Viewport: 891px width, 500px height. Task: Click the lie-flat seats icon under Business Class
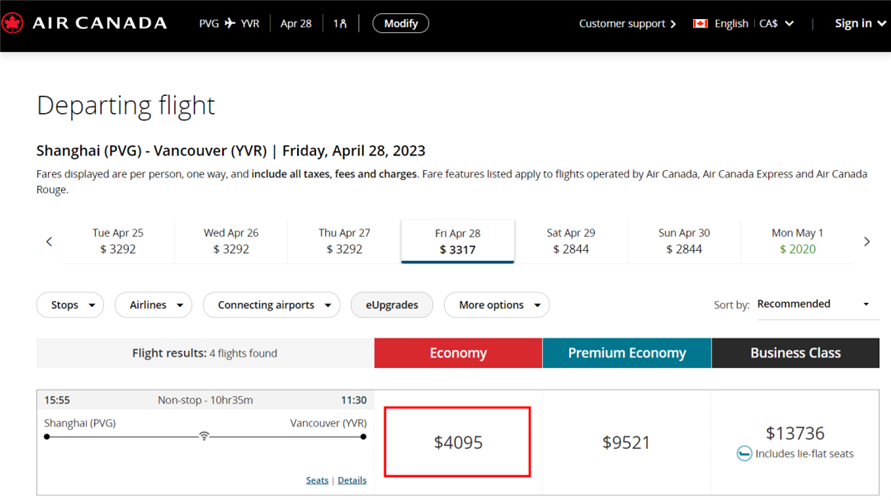click(744, 453)
